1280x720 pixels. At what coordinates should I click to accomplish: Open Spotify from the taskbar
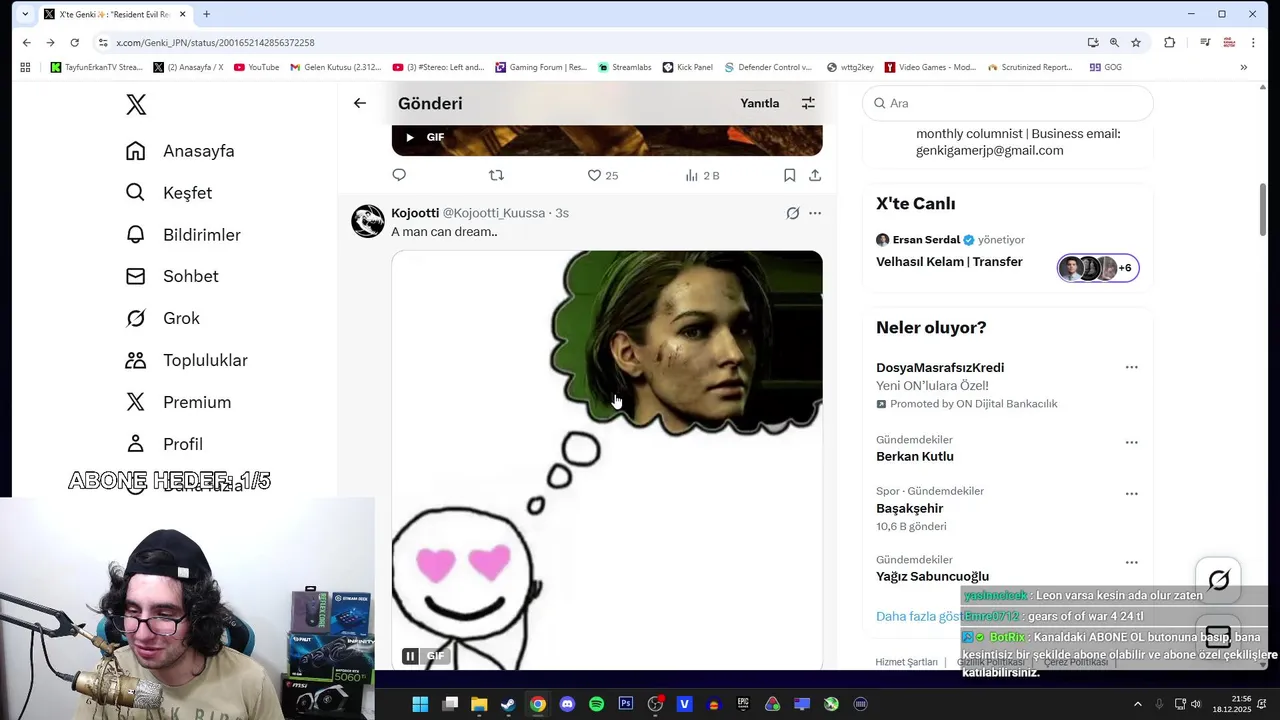596,704
